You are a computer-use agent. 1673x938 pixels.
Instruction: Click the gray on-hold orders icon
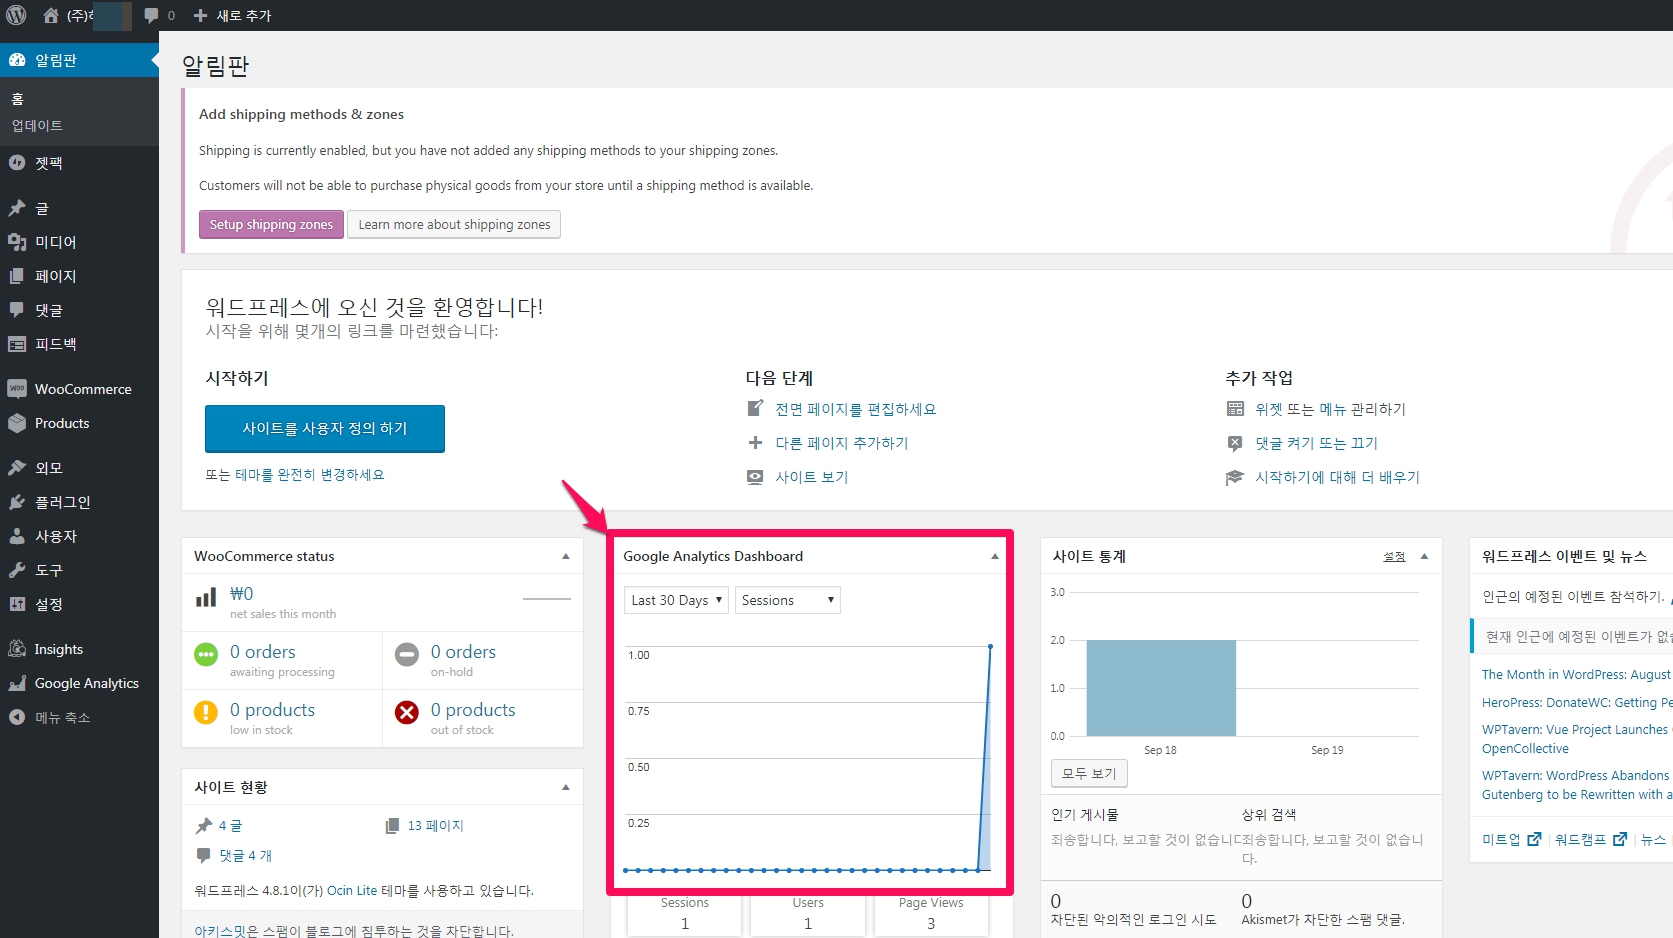coord(407,655)
